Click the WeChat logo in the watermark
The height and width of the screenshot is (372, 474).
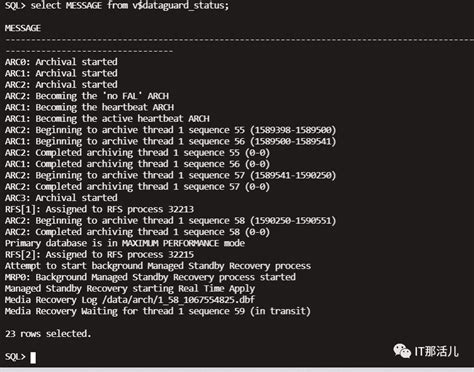[x=402, y=351]
